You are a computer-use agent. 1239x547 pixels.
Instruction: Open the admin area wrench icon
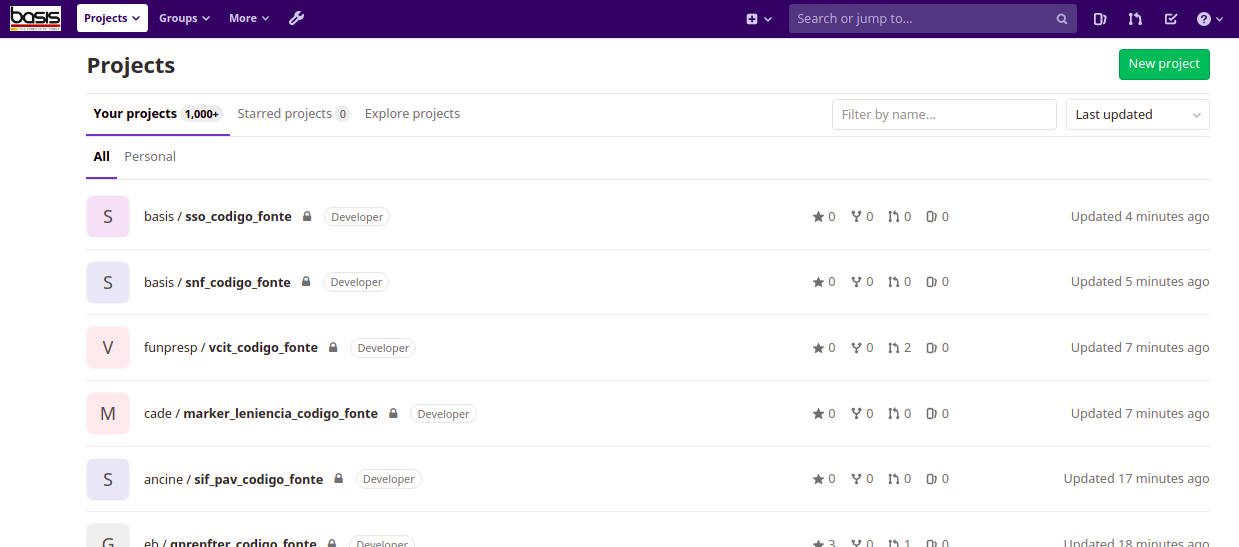pos(296,18)
